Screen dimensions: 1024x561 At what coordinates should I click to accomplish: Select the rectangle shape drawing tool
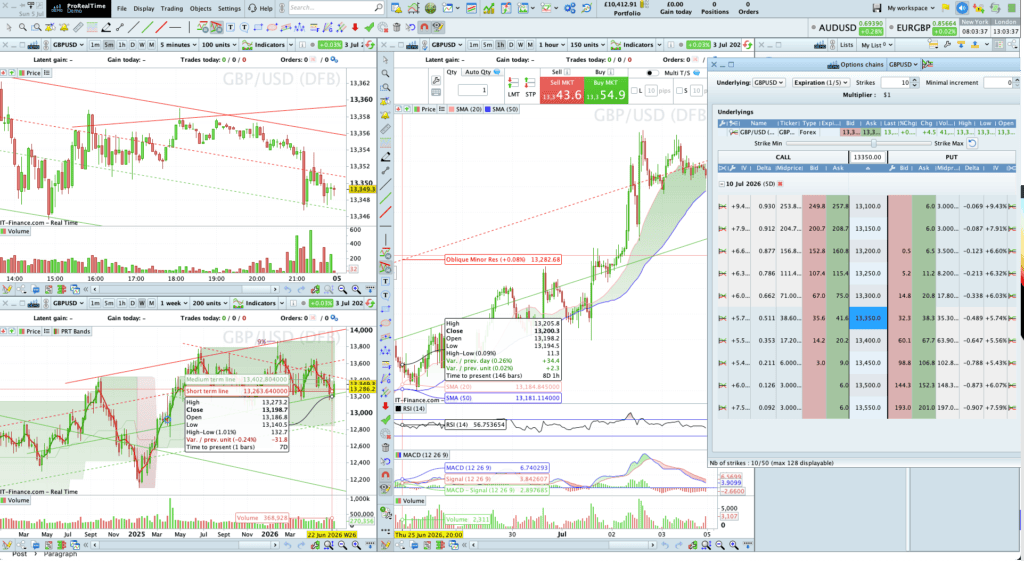(258, 27)
